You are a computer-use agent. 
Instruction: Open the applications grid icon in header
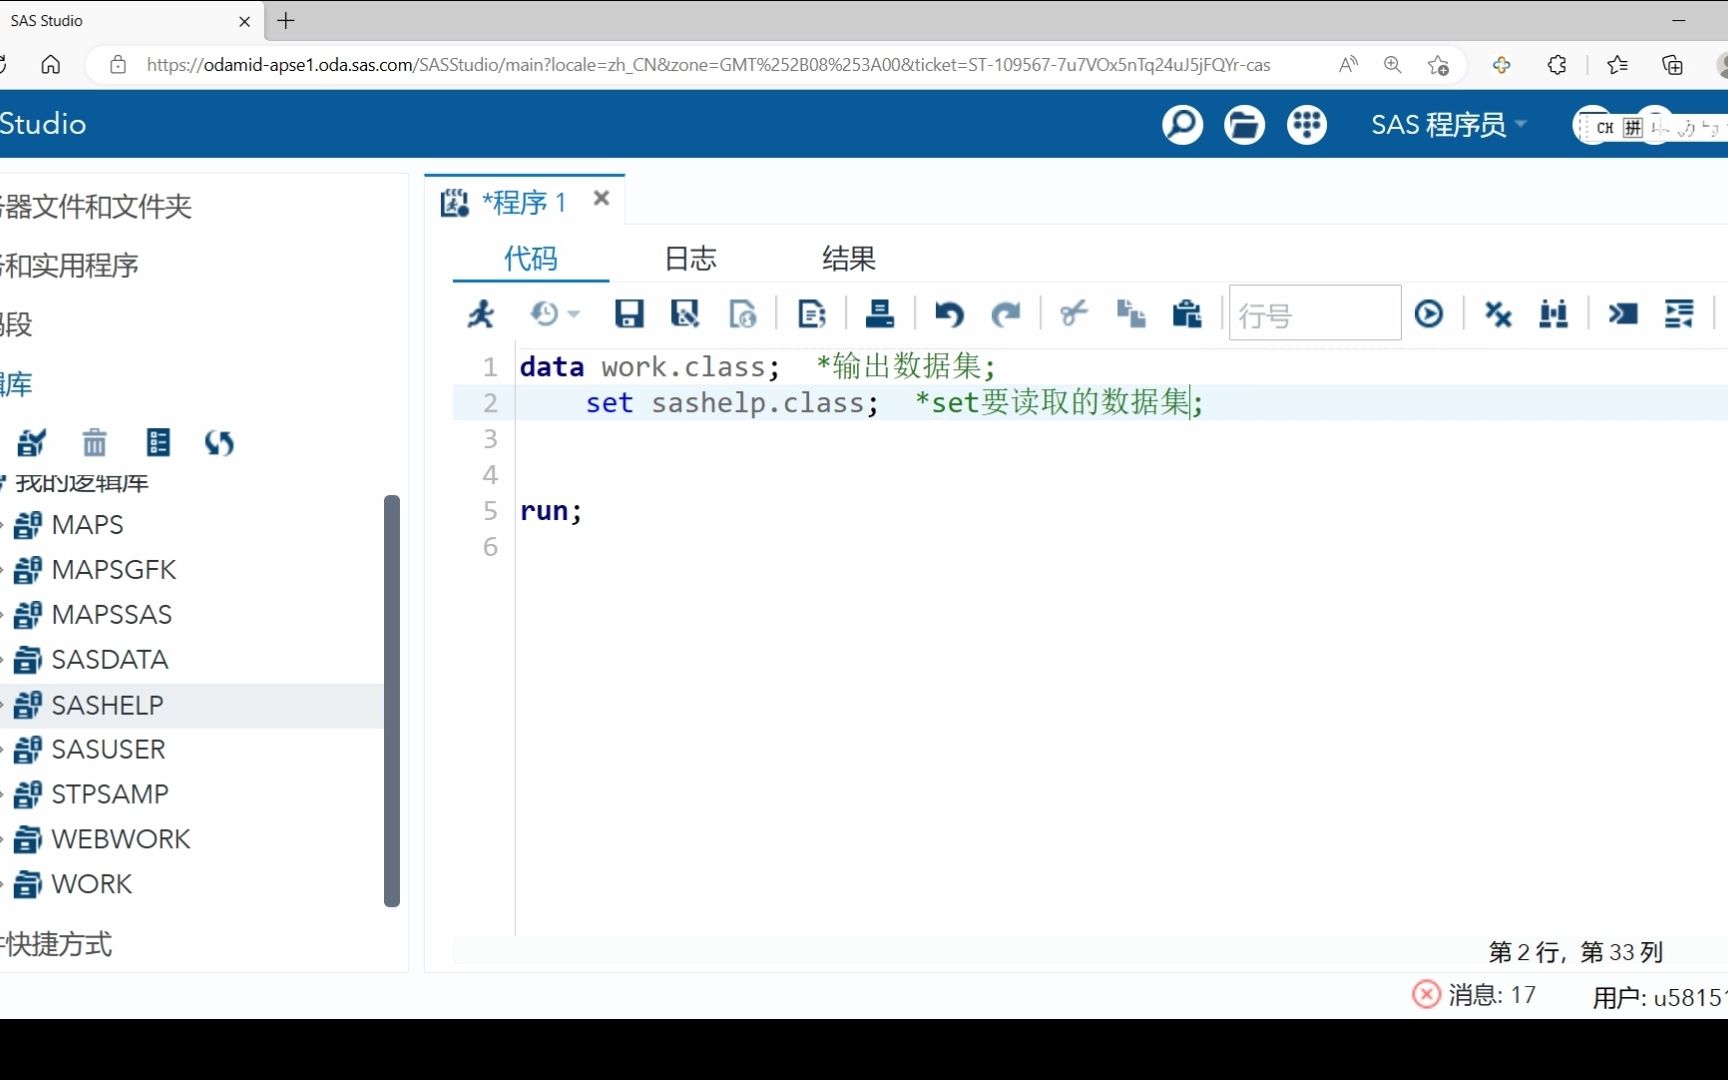click(x=1306, y=125)
